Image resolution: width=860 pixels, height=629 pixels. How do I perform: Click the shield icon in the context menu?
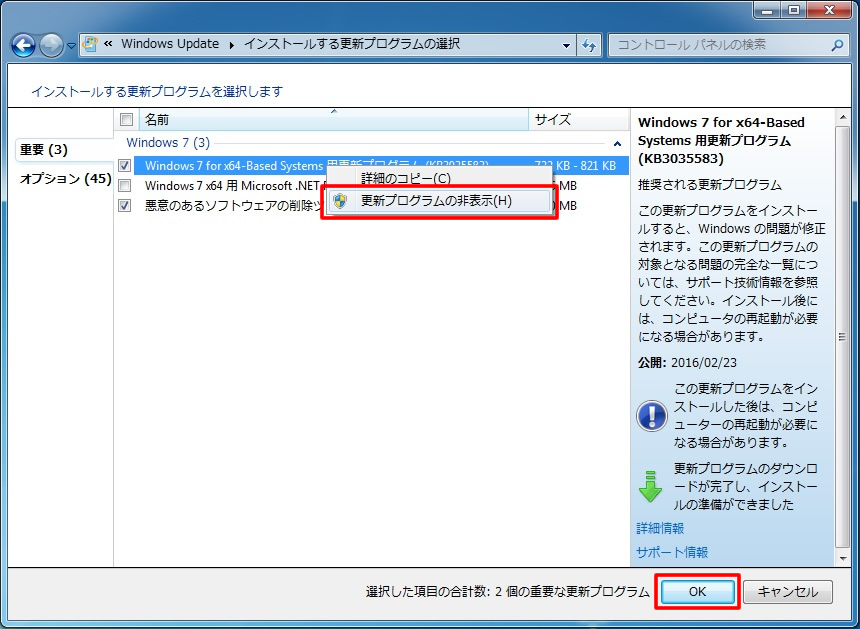point(340,201)
